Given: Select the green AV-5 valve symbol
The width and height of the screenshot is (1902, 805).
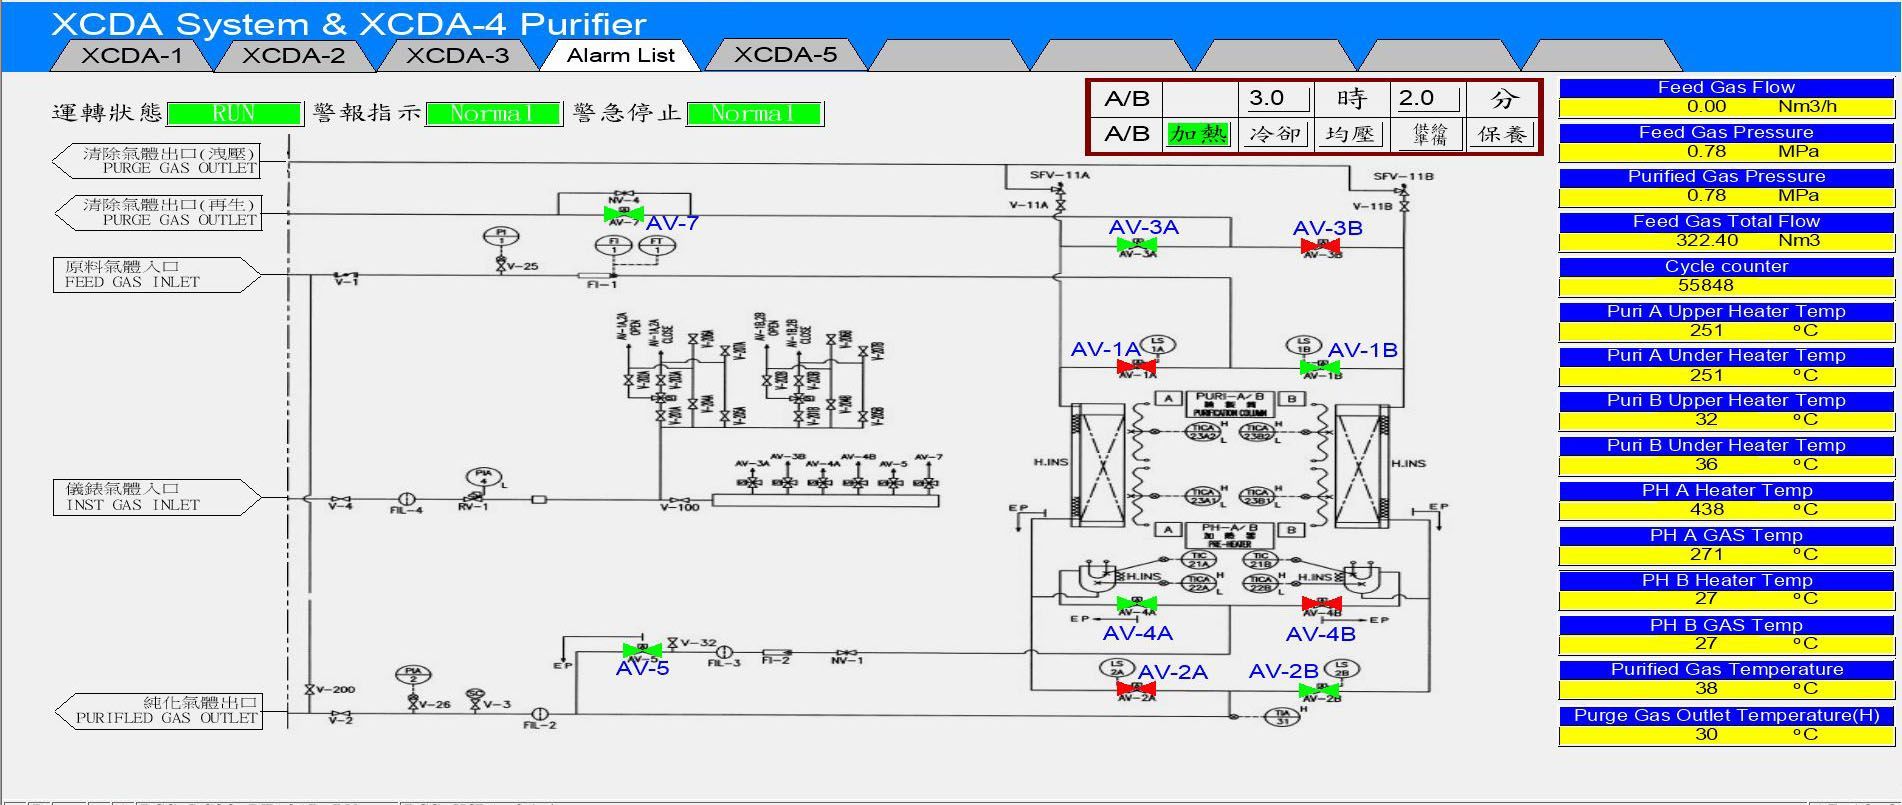Looking at the screenshot, I should pyautogui.click(x=642, y=650).
